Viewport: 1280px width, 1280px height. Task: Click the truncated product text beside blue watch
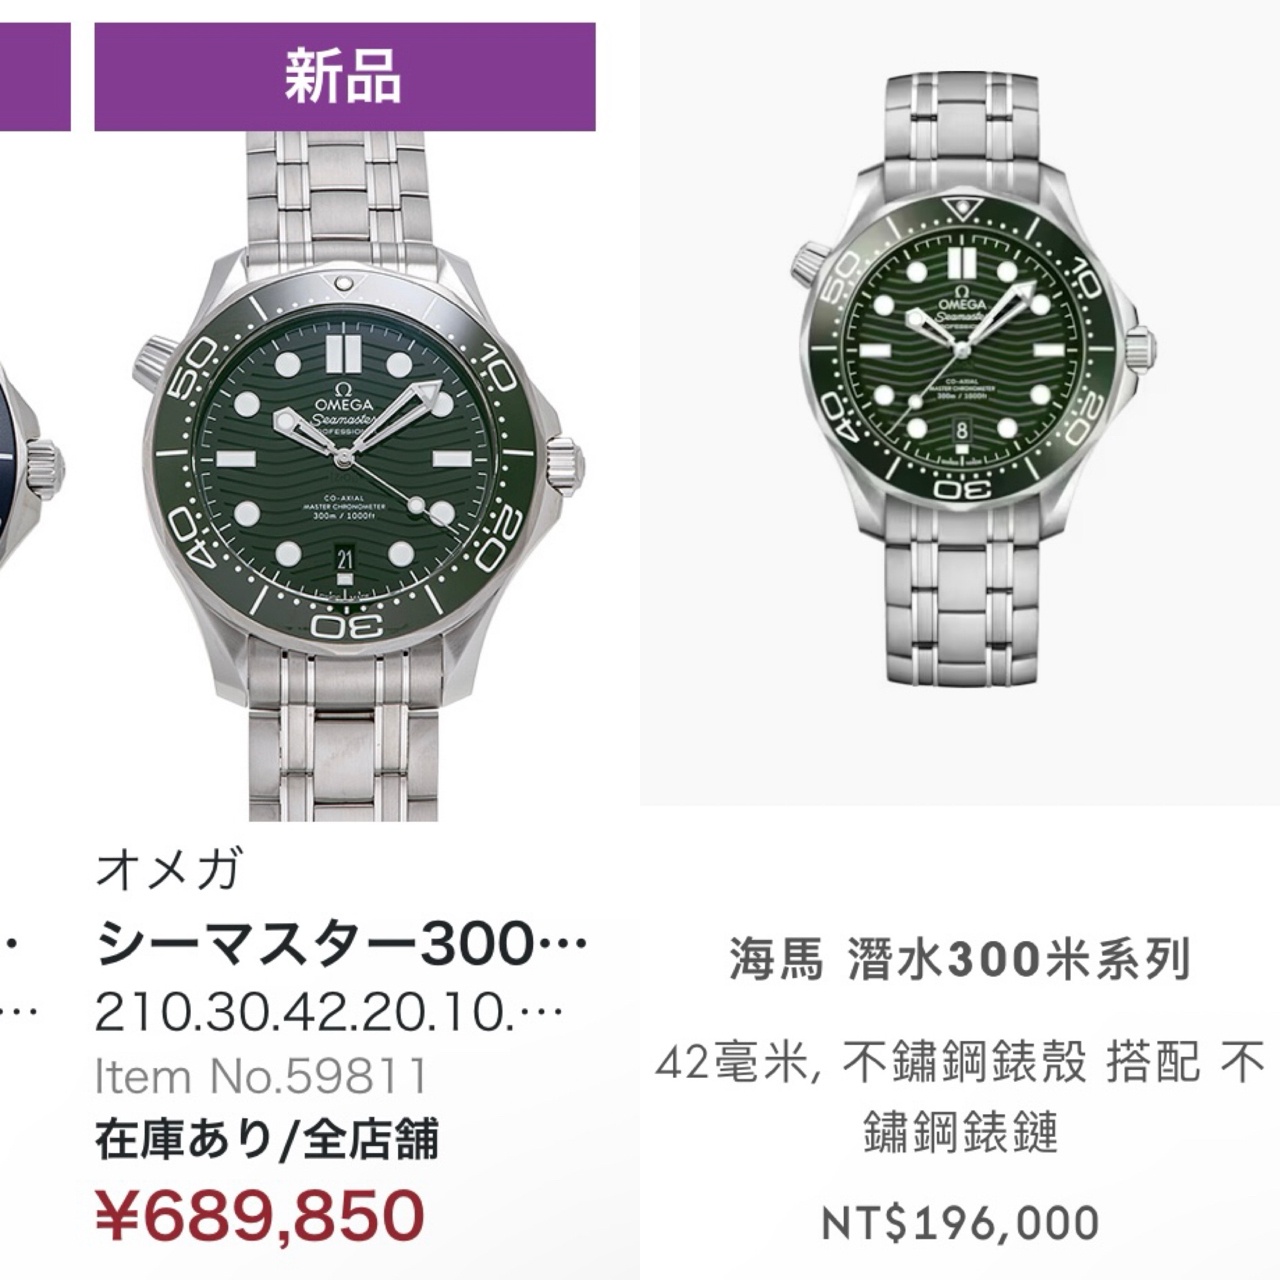pyautogui.click(x=18, y=976)
